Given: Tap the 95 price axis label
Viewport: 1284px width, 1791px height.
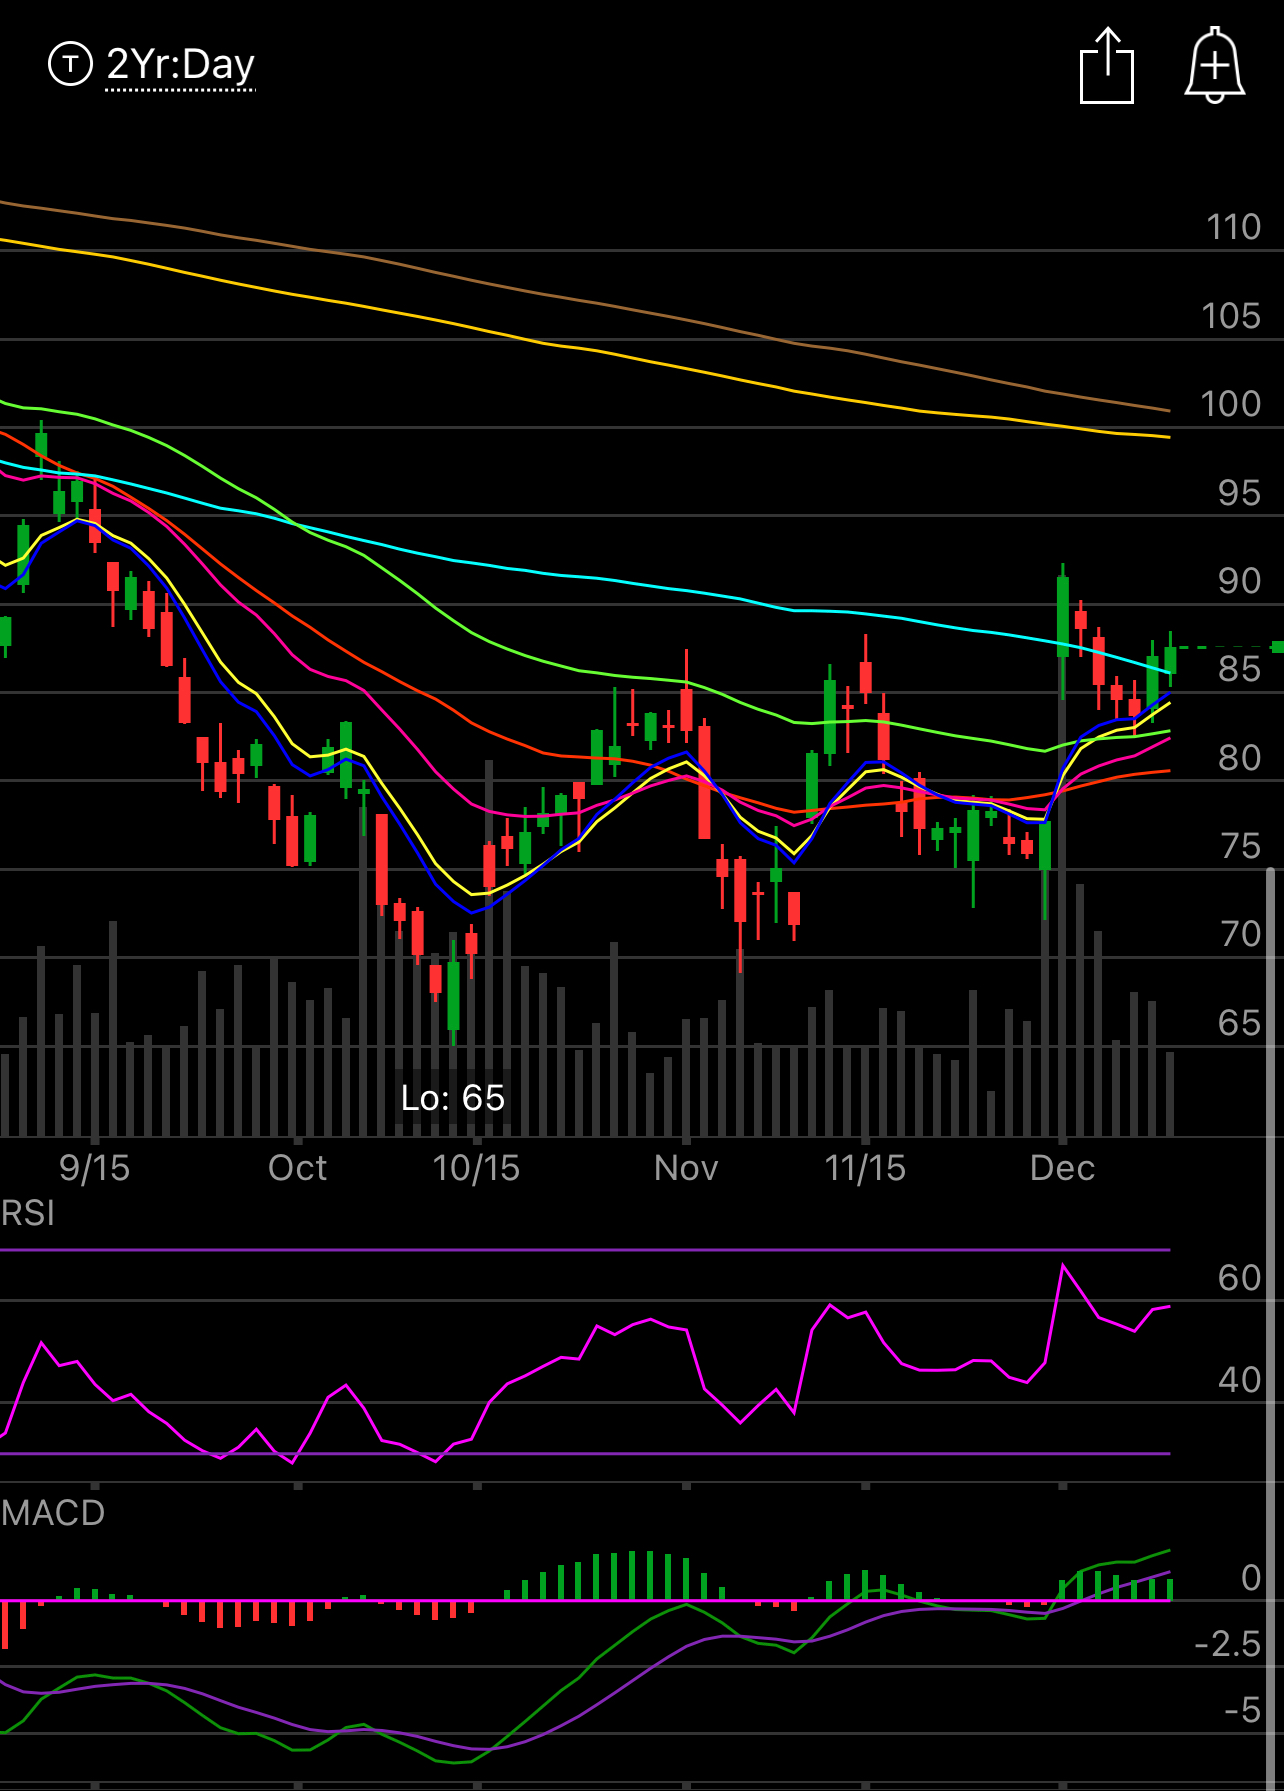Looking at the screenshot, I should [x=1239, y=493].
